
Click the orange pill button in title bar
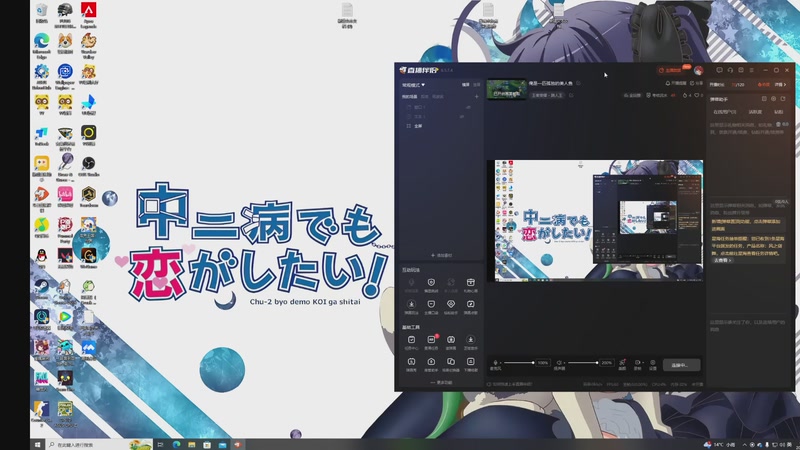[670, 70]
